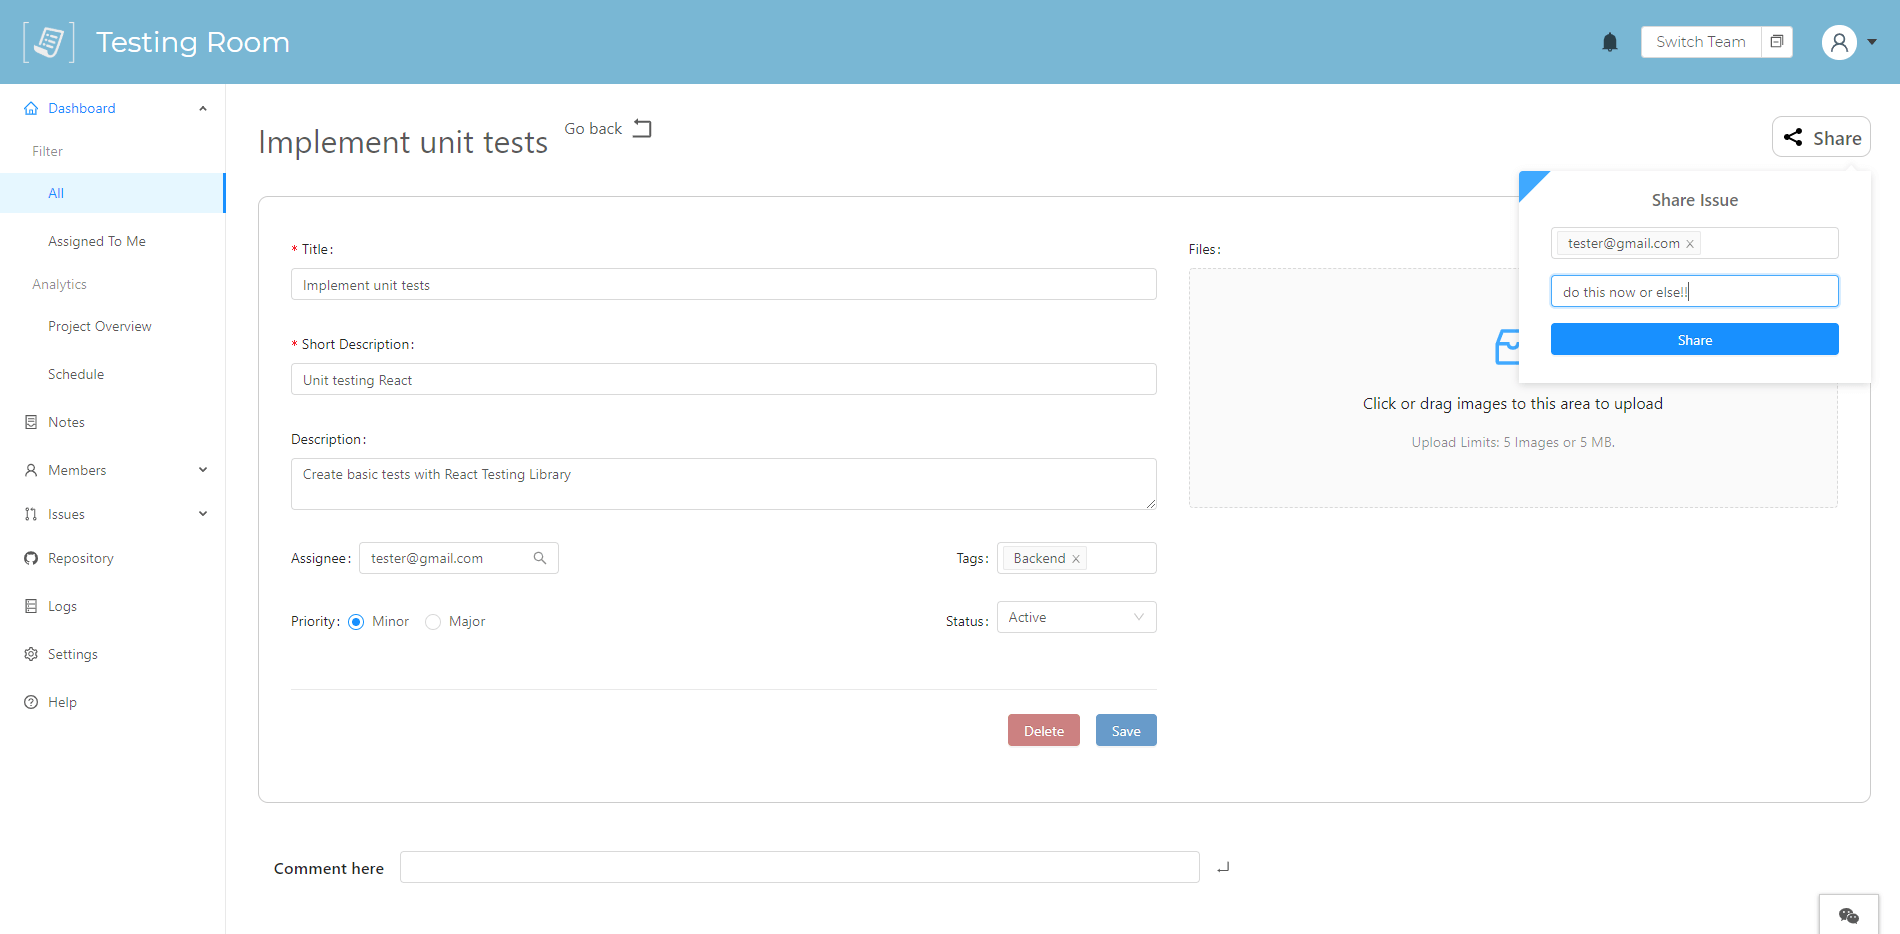The width and height of the screenshot is (1900, 934).
Task: Click the share icon in the top Share button
Action: pos(1793,138)
